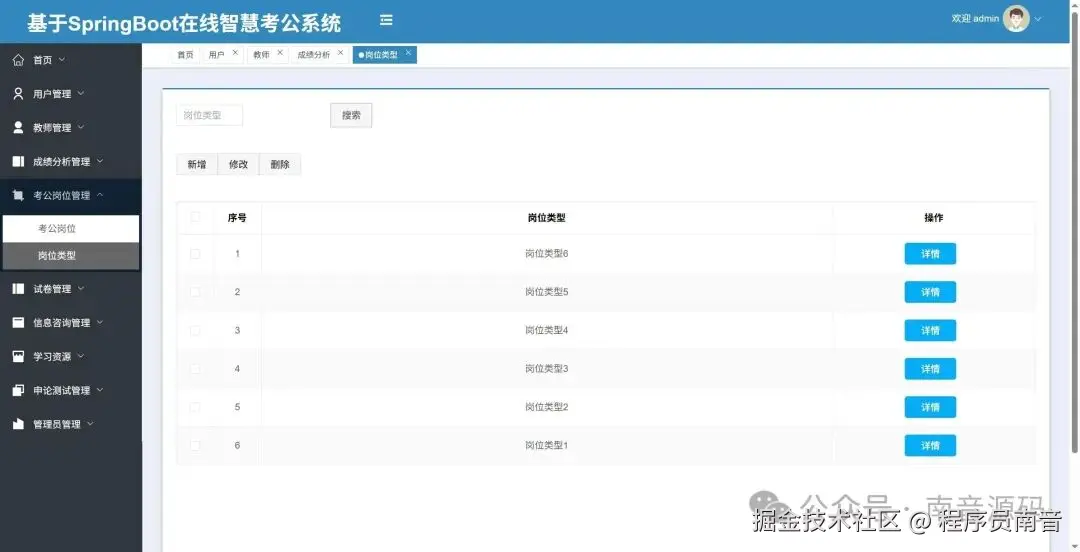Check the box for row 岗位类型3
The image size is (1080, 552).
pyautogui.click(x=195, y=369)
